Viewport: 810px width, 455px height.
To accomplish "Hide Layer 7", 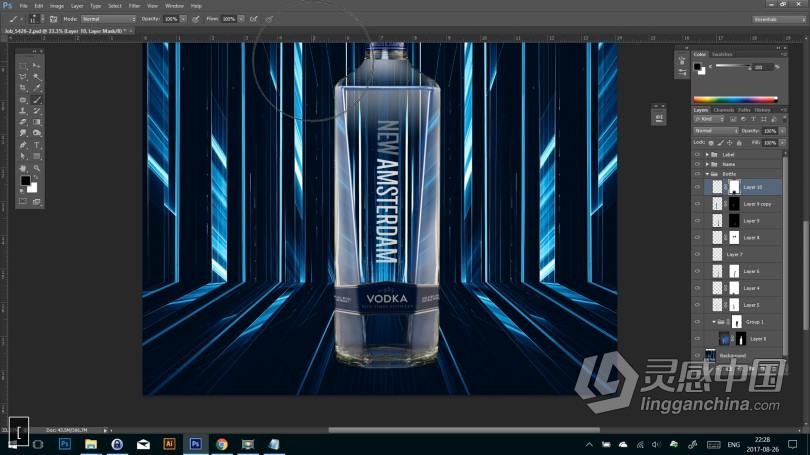I will (x=697, y=255).
